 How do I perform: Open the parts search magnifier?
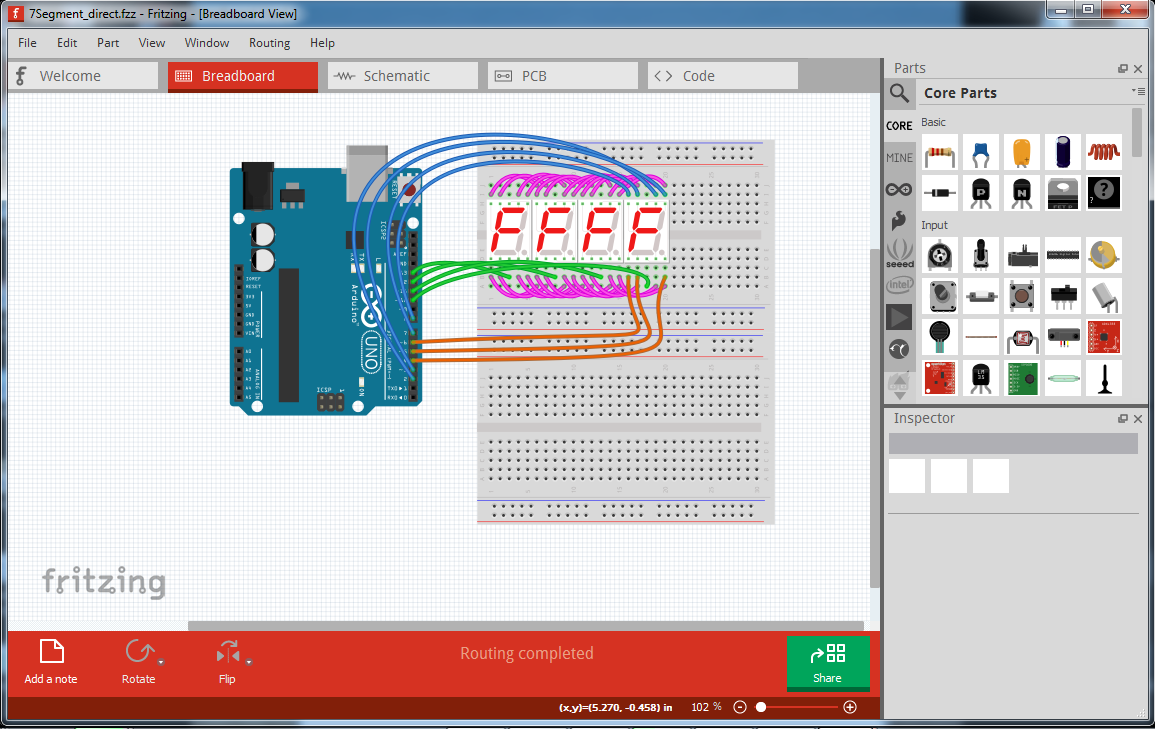click(x=899, y=93)
